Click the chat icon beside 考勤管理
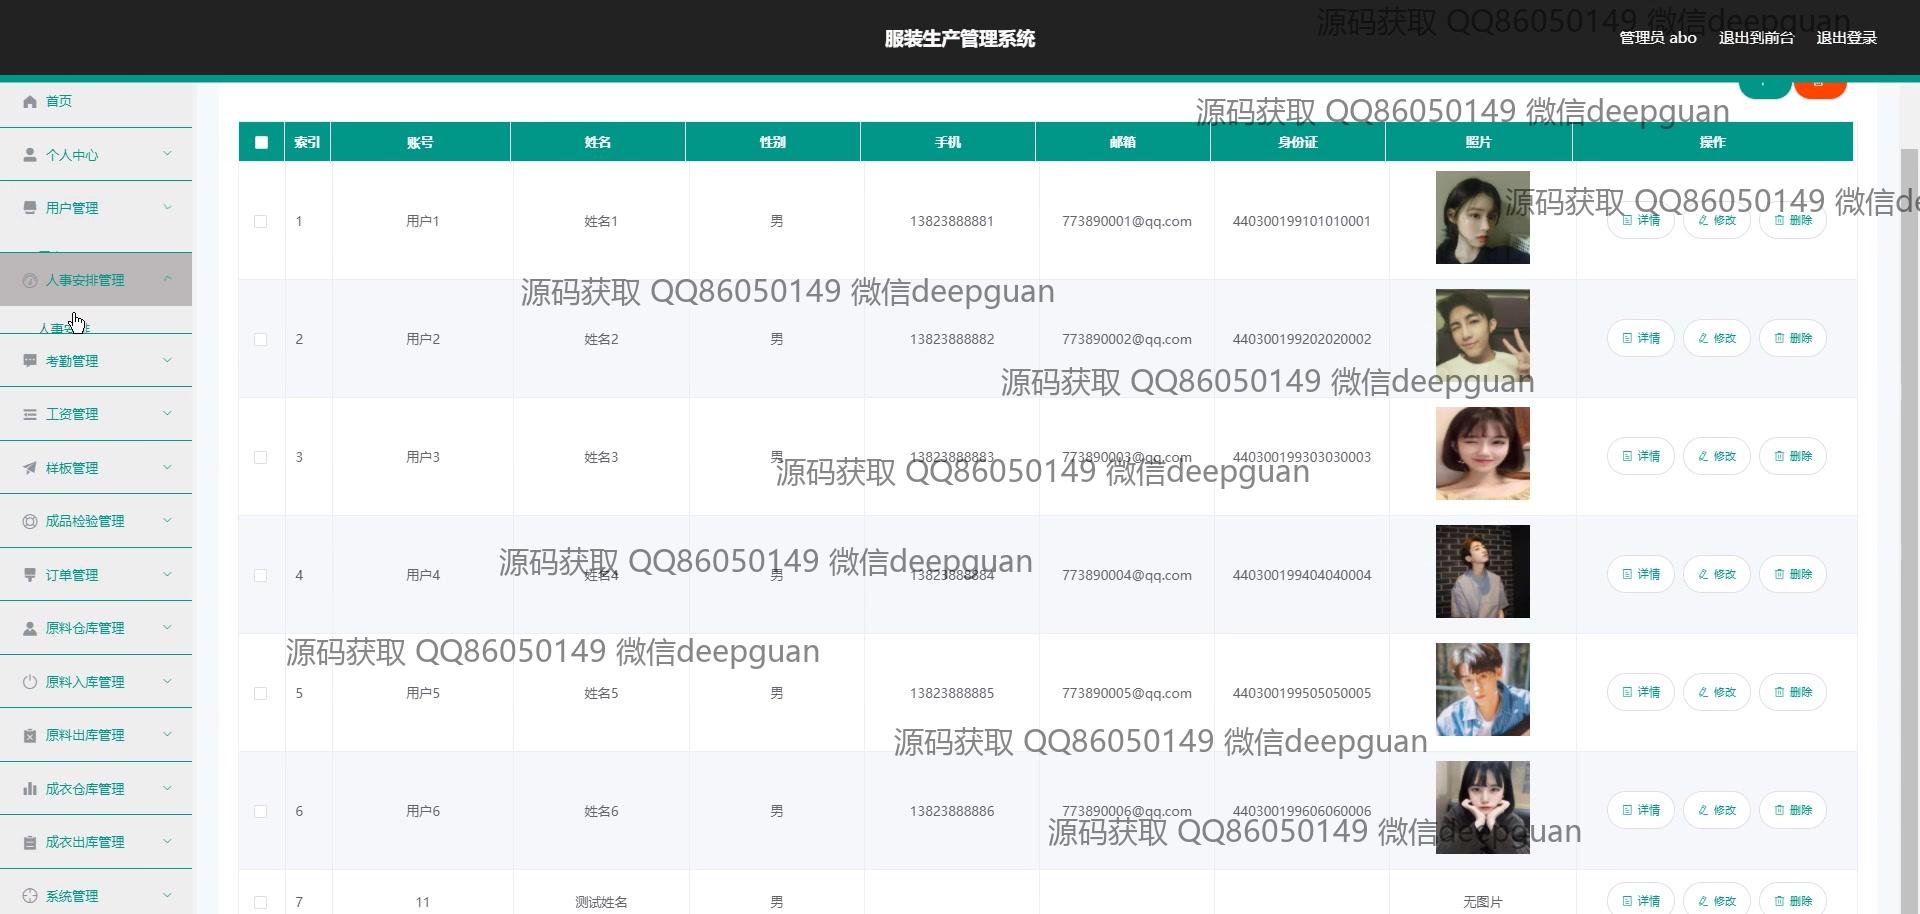The image size is (1920, 914). (x=30, y=361)
